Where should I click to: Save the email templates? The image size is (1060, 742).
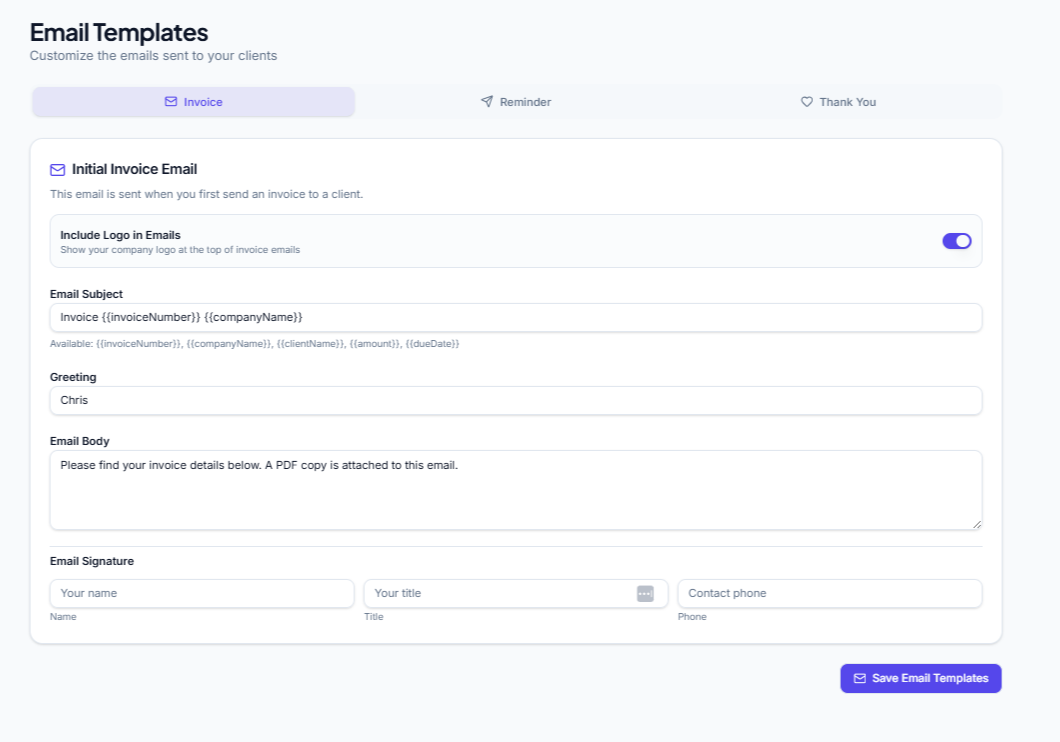[x=920, y=678]
